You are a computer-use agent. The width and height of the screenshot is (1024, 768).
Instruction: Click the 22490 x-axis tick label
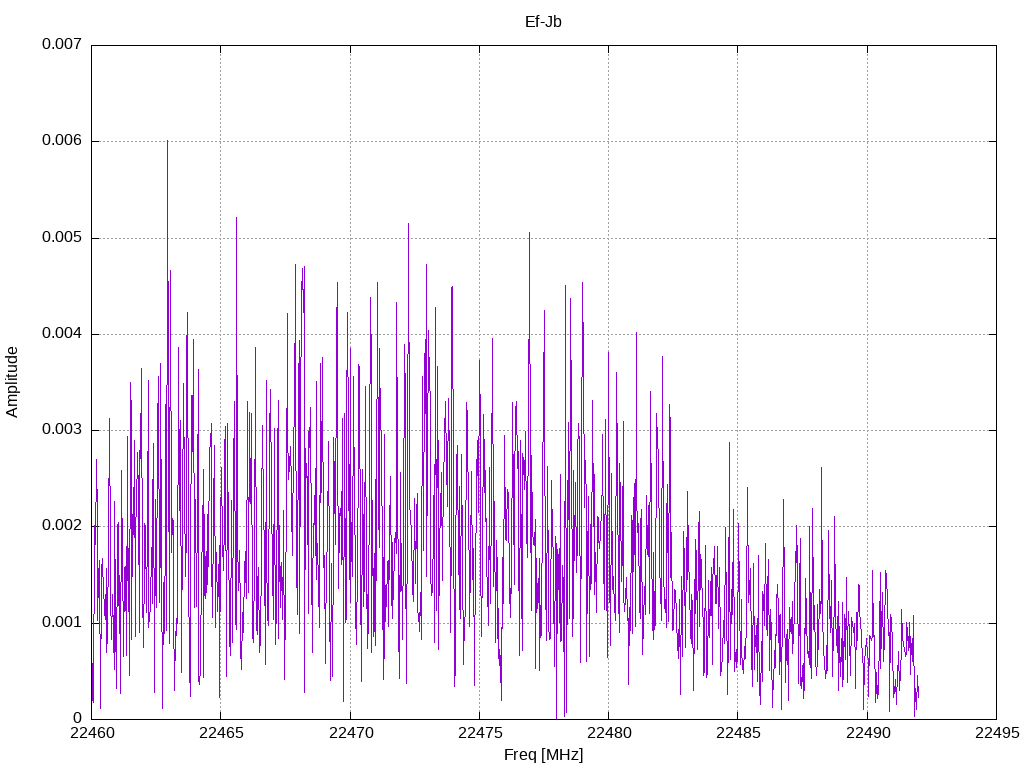pyautogui.click(x=868, y=733)
